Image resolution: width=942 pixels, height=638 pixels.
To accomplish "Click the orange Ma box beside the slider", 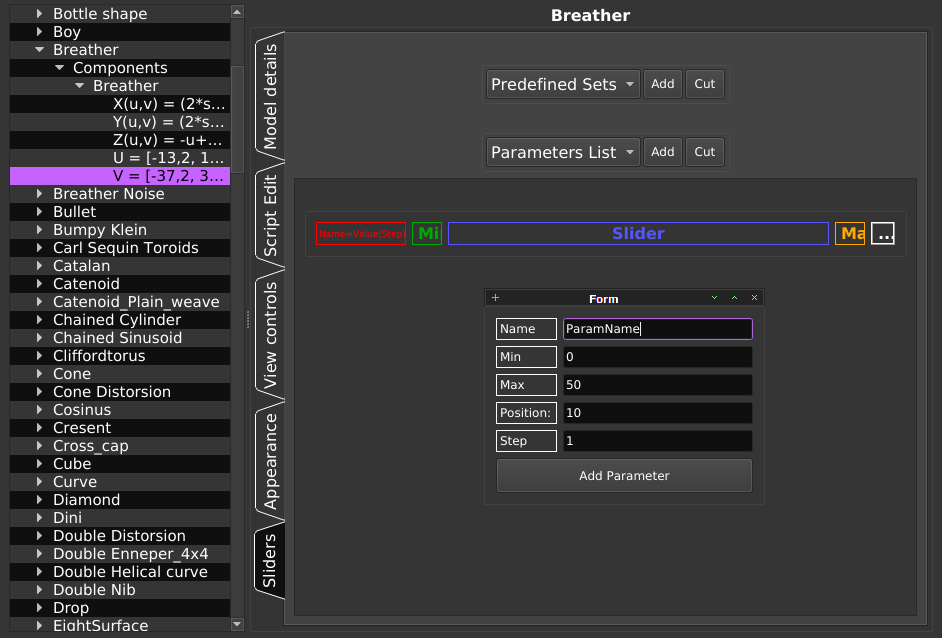I will pyautogui.click(x=850, y=234).
